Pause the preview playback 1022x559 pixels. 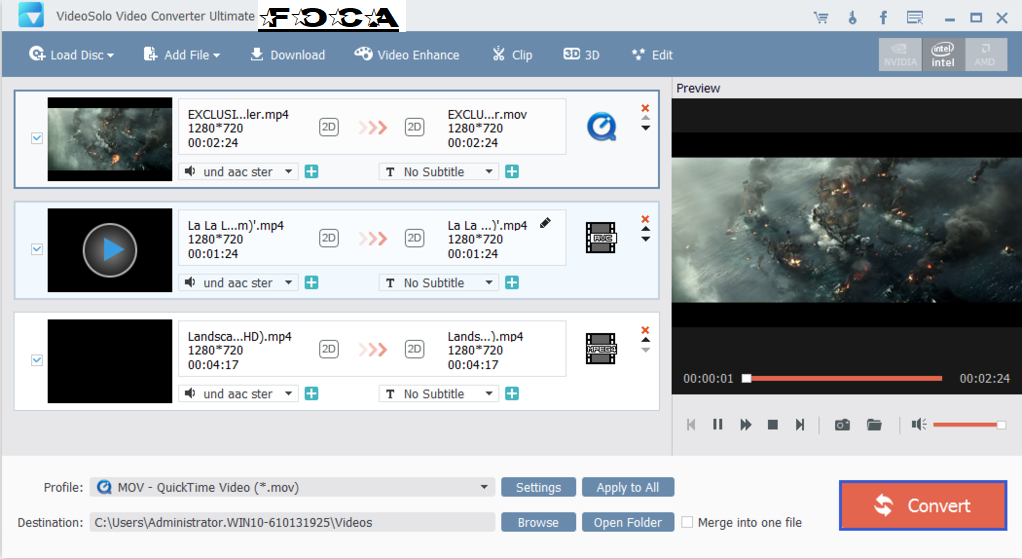[x=718, y=425]
